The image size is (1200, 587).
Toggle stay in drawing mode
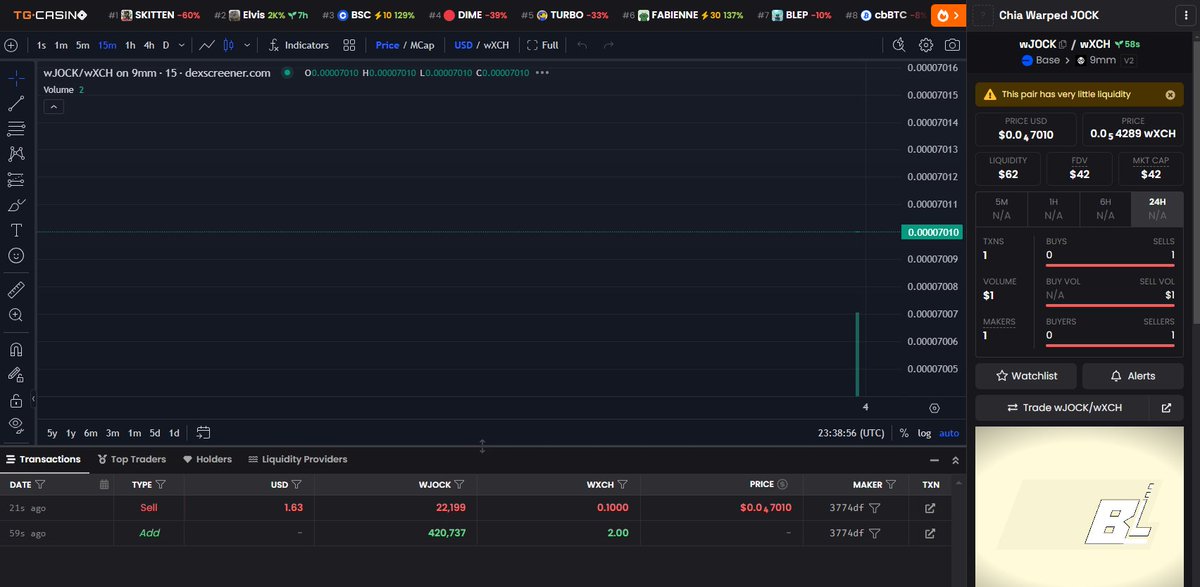tap(16, 375)
